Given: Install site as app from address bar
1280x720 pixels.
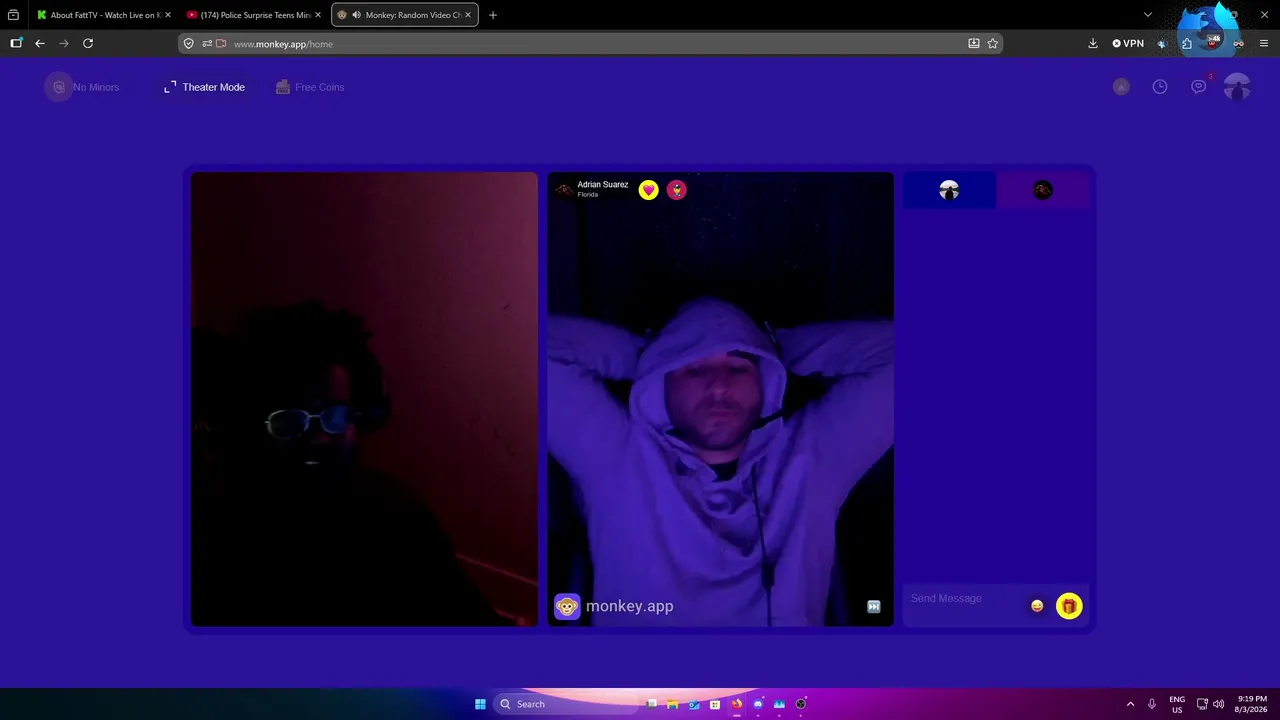Looking at the screenshot, I should [x=974, y=44].
